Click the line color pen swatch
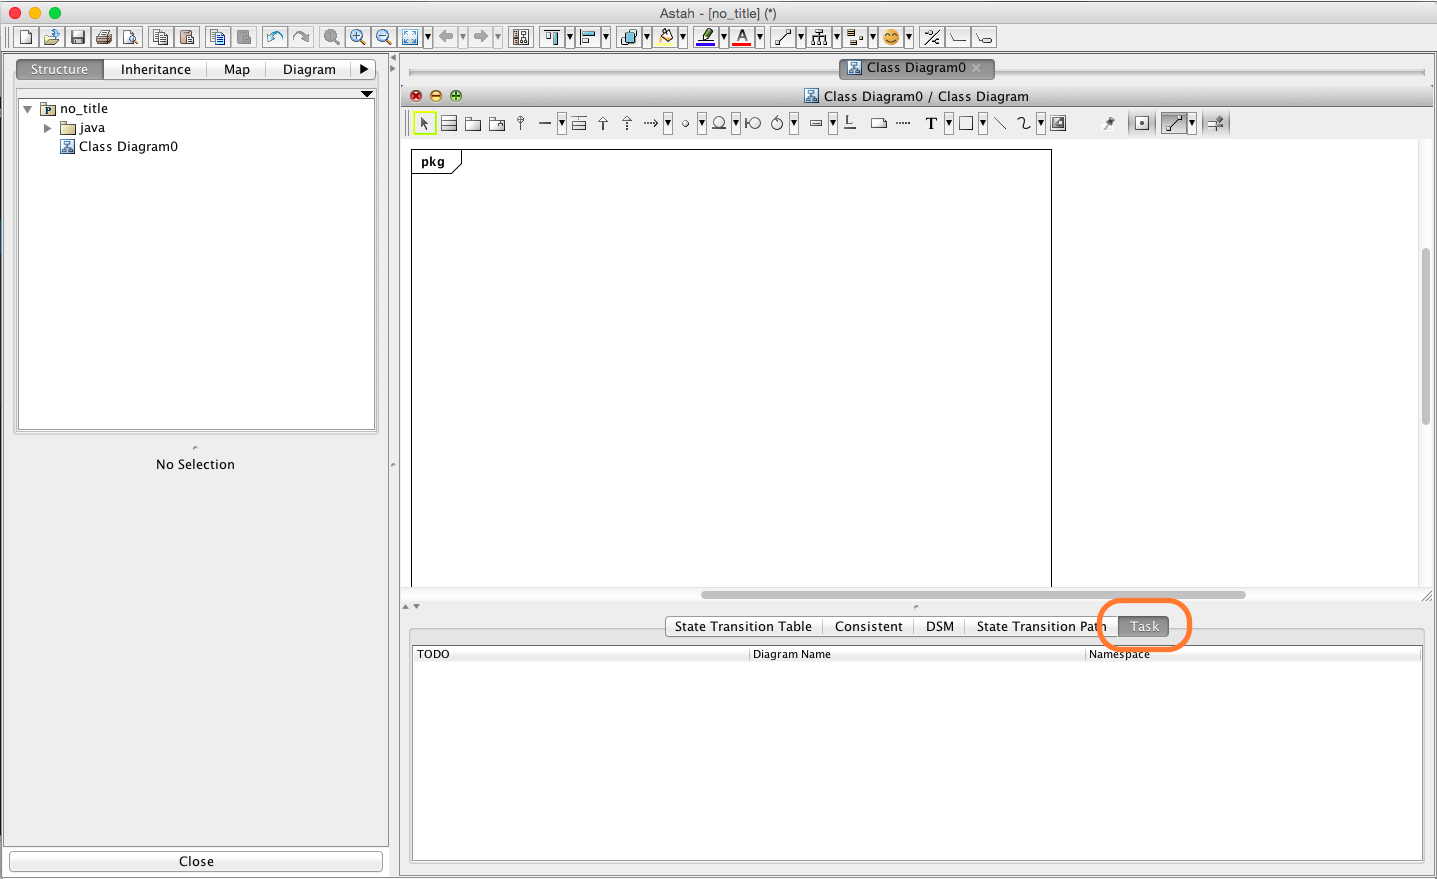This screenshot has width=1437, height=879. pyautogui.click(x=705, y=37)
